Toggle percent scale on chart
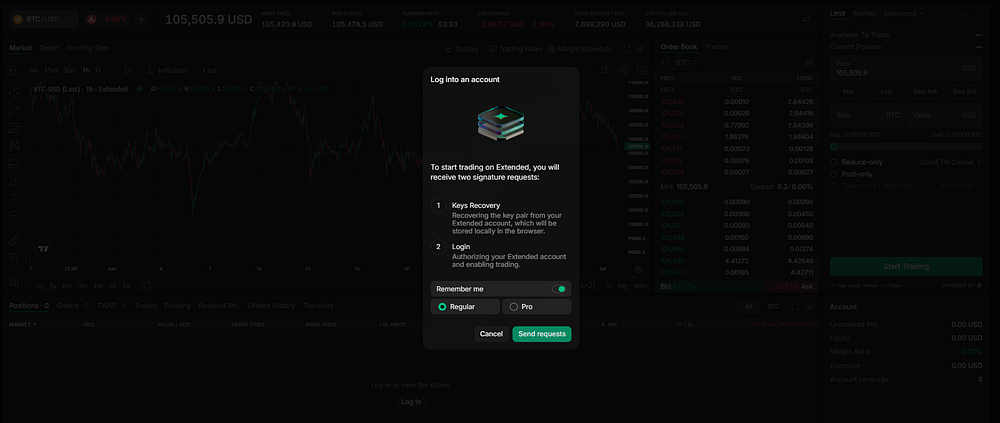The width and height of the screenshot is (1000, 423). (x=608, y=286)
